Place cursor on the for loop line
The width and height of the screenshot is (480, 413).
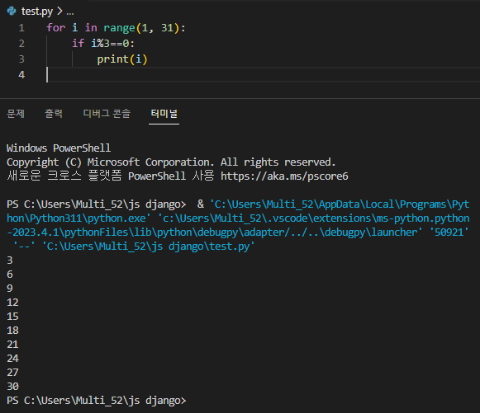coord(116,28)
